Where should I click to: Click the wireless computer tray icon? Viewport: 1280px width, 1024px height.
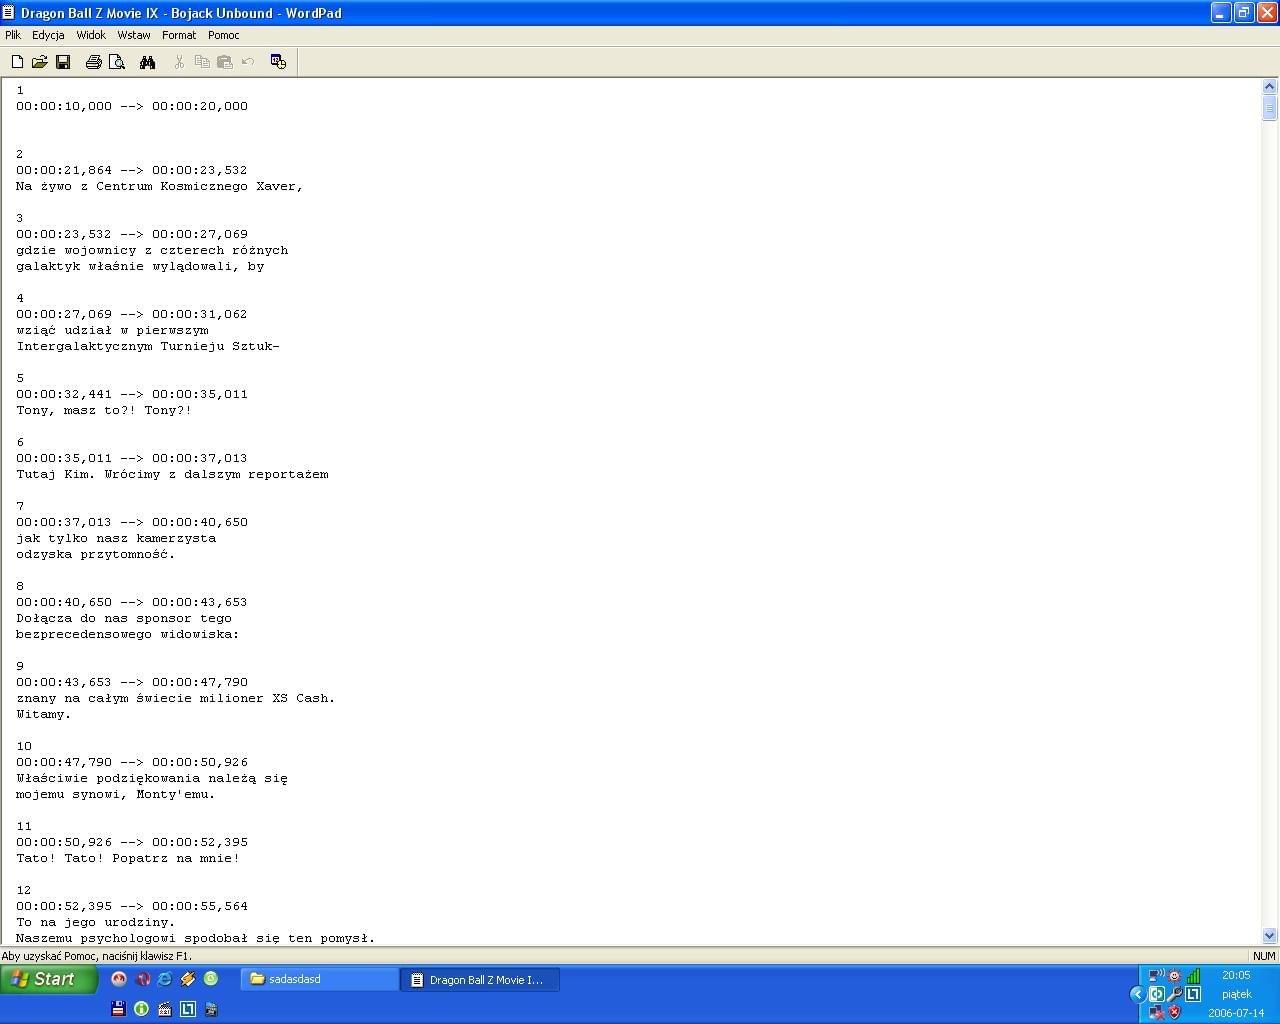click(x=1156, y=976)
